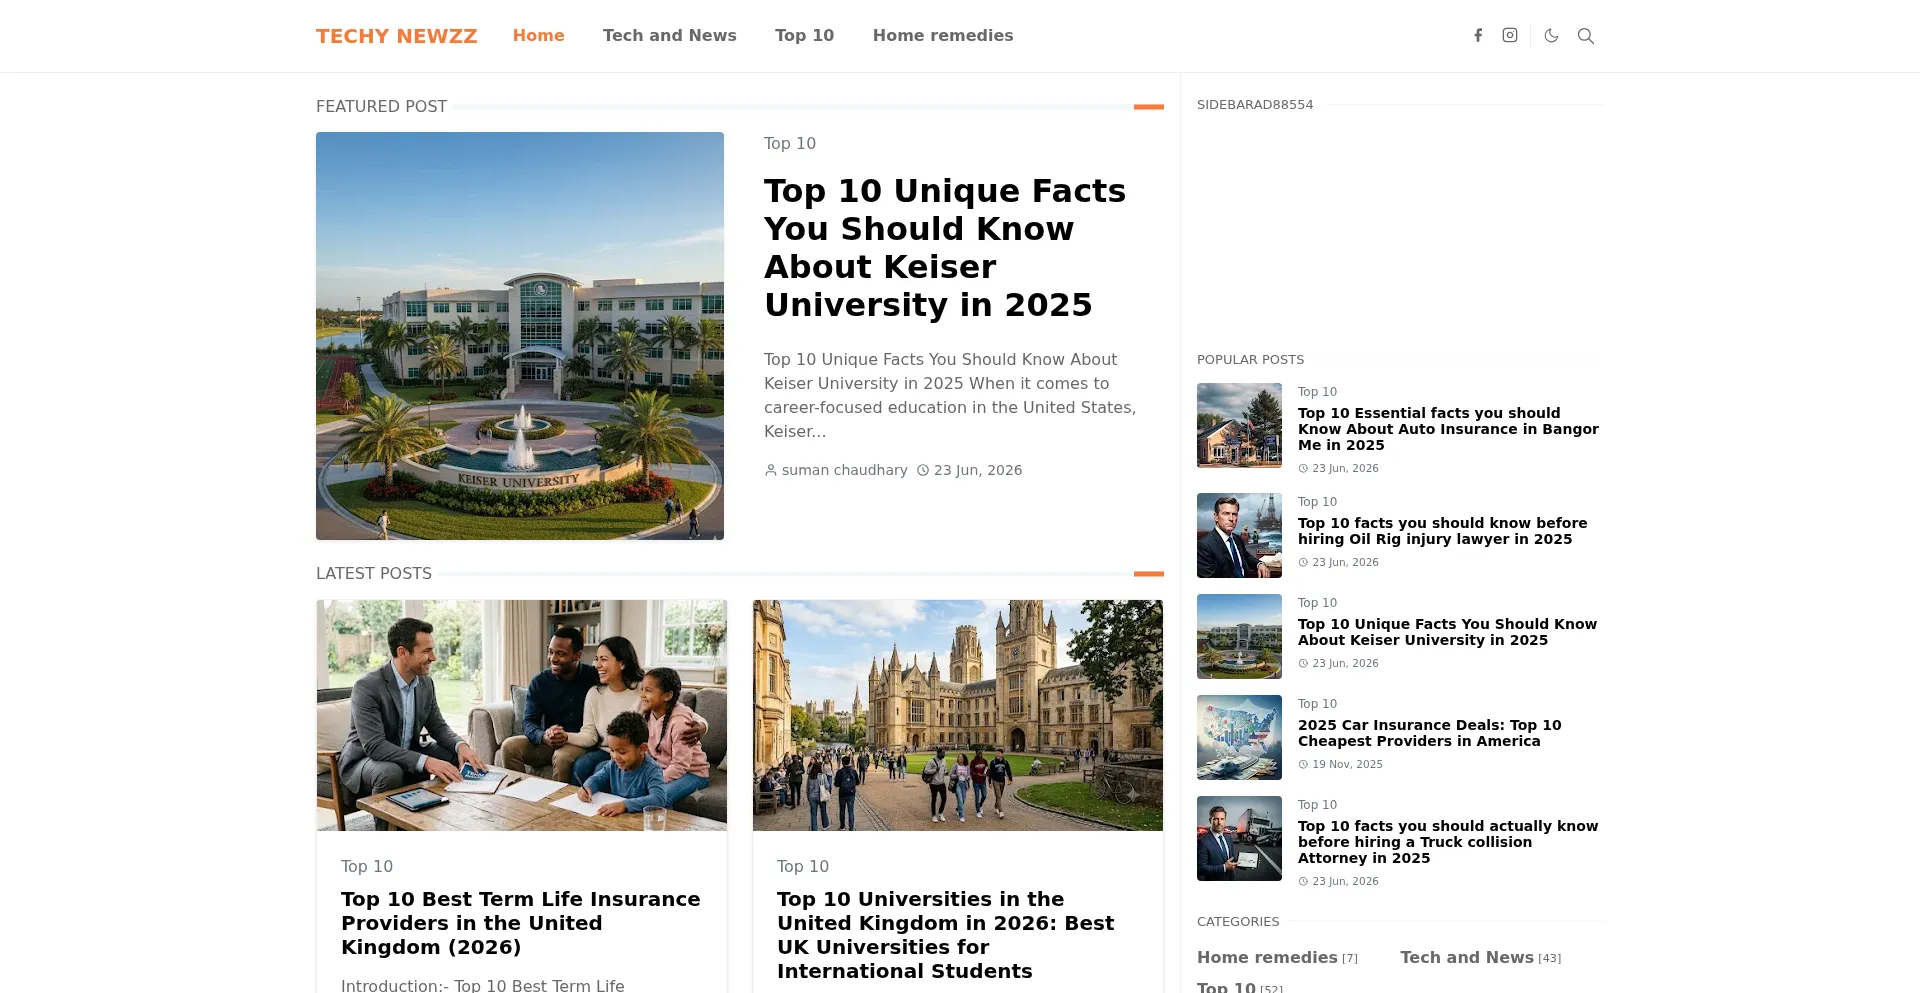Open the Facebook page icon

click(1478, 36)
